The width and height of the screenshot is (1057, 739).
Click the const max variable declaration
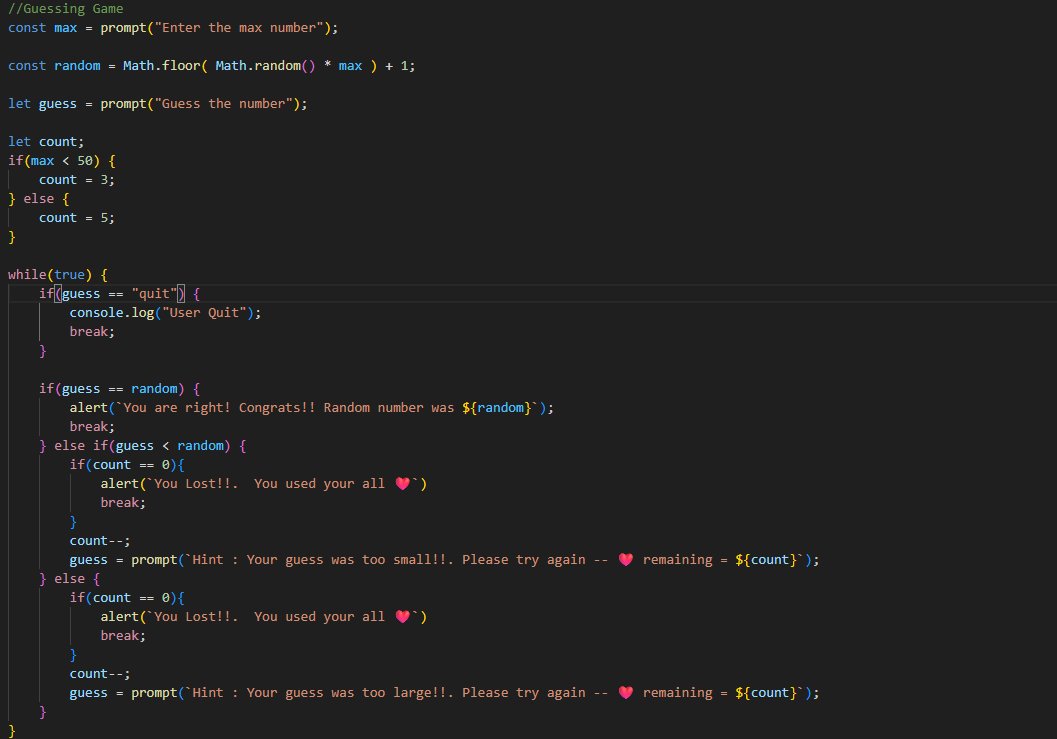44,27
